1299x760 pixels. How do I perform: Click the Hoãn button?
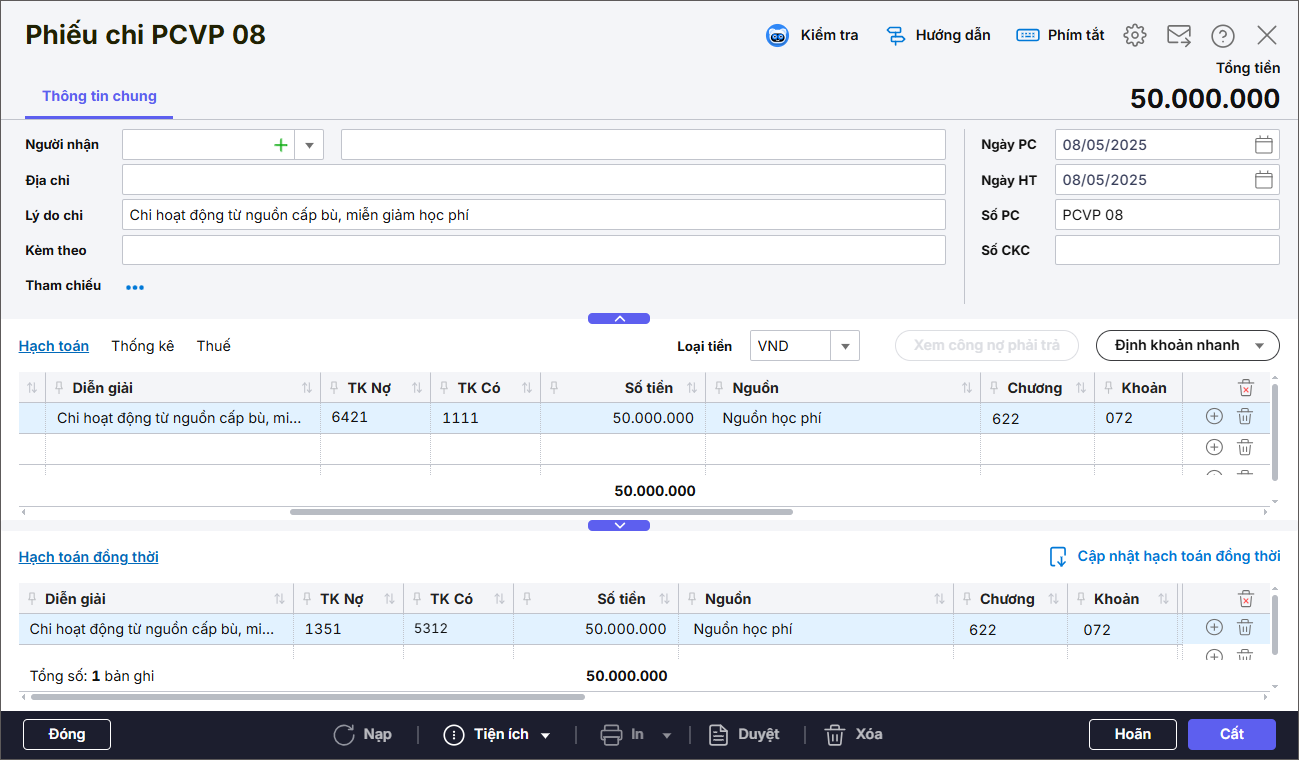[x=1133, y=734]
